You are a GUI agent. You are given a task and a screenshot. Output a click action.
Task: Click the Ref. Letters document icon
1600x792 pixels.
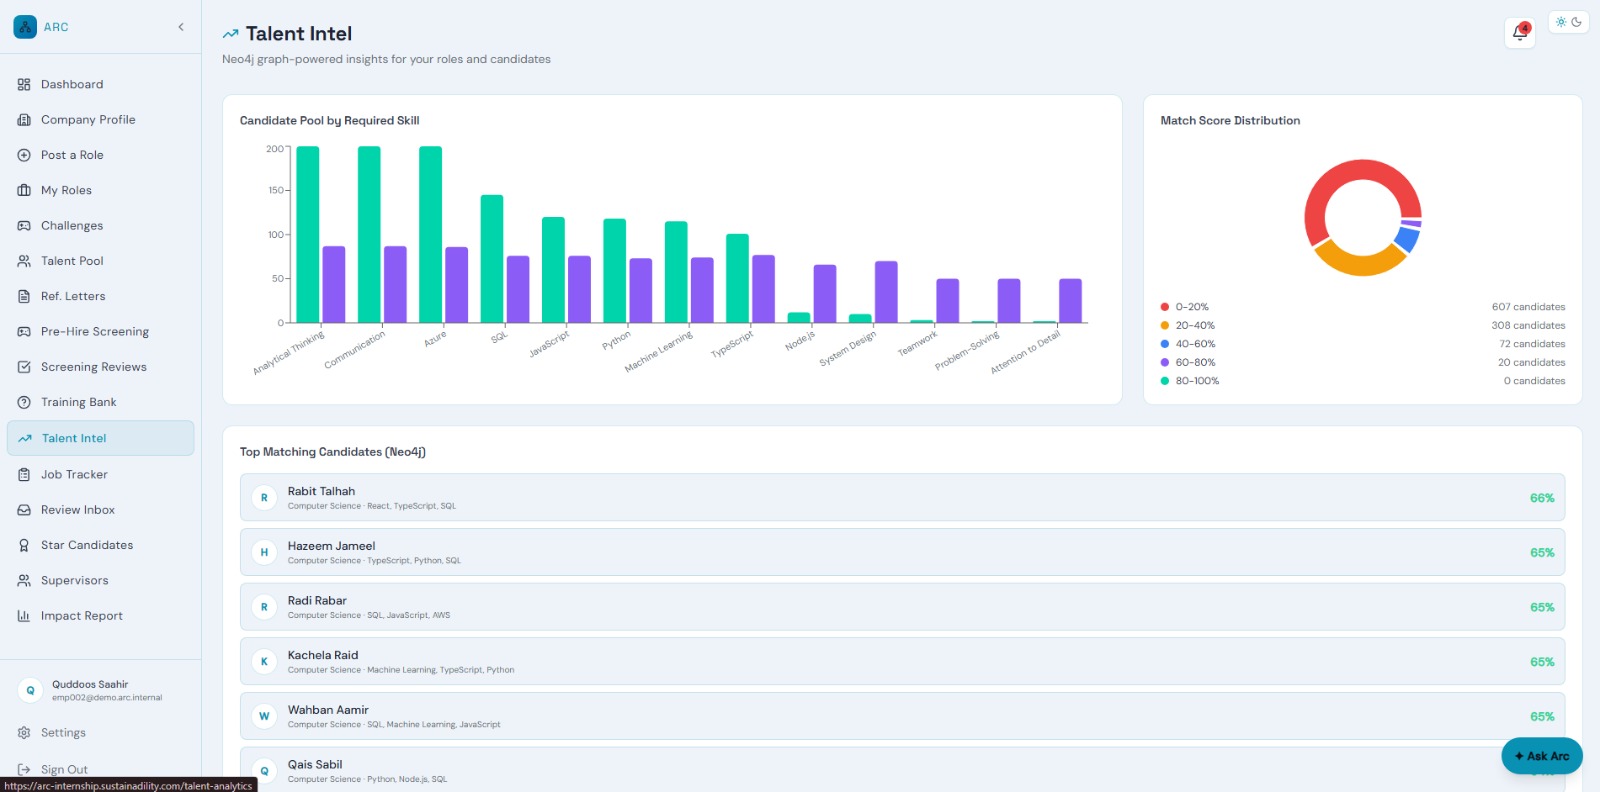coord(24,296)
